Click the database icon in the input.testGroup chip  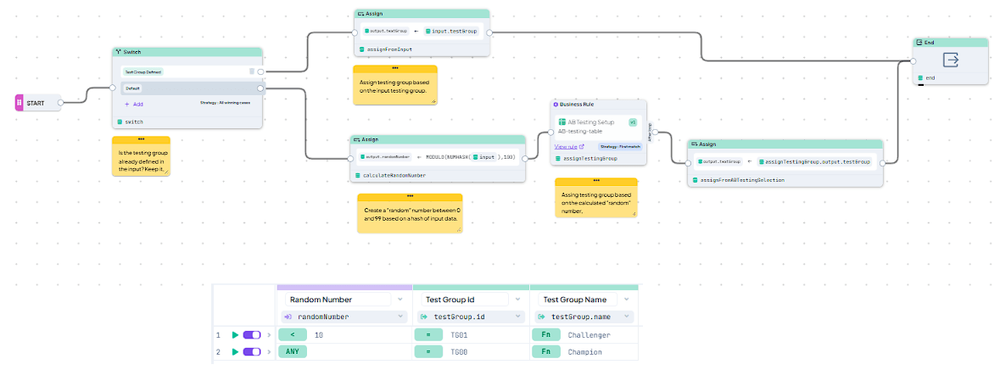coord(429,30)
